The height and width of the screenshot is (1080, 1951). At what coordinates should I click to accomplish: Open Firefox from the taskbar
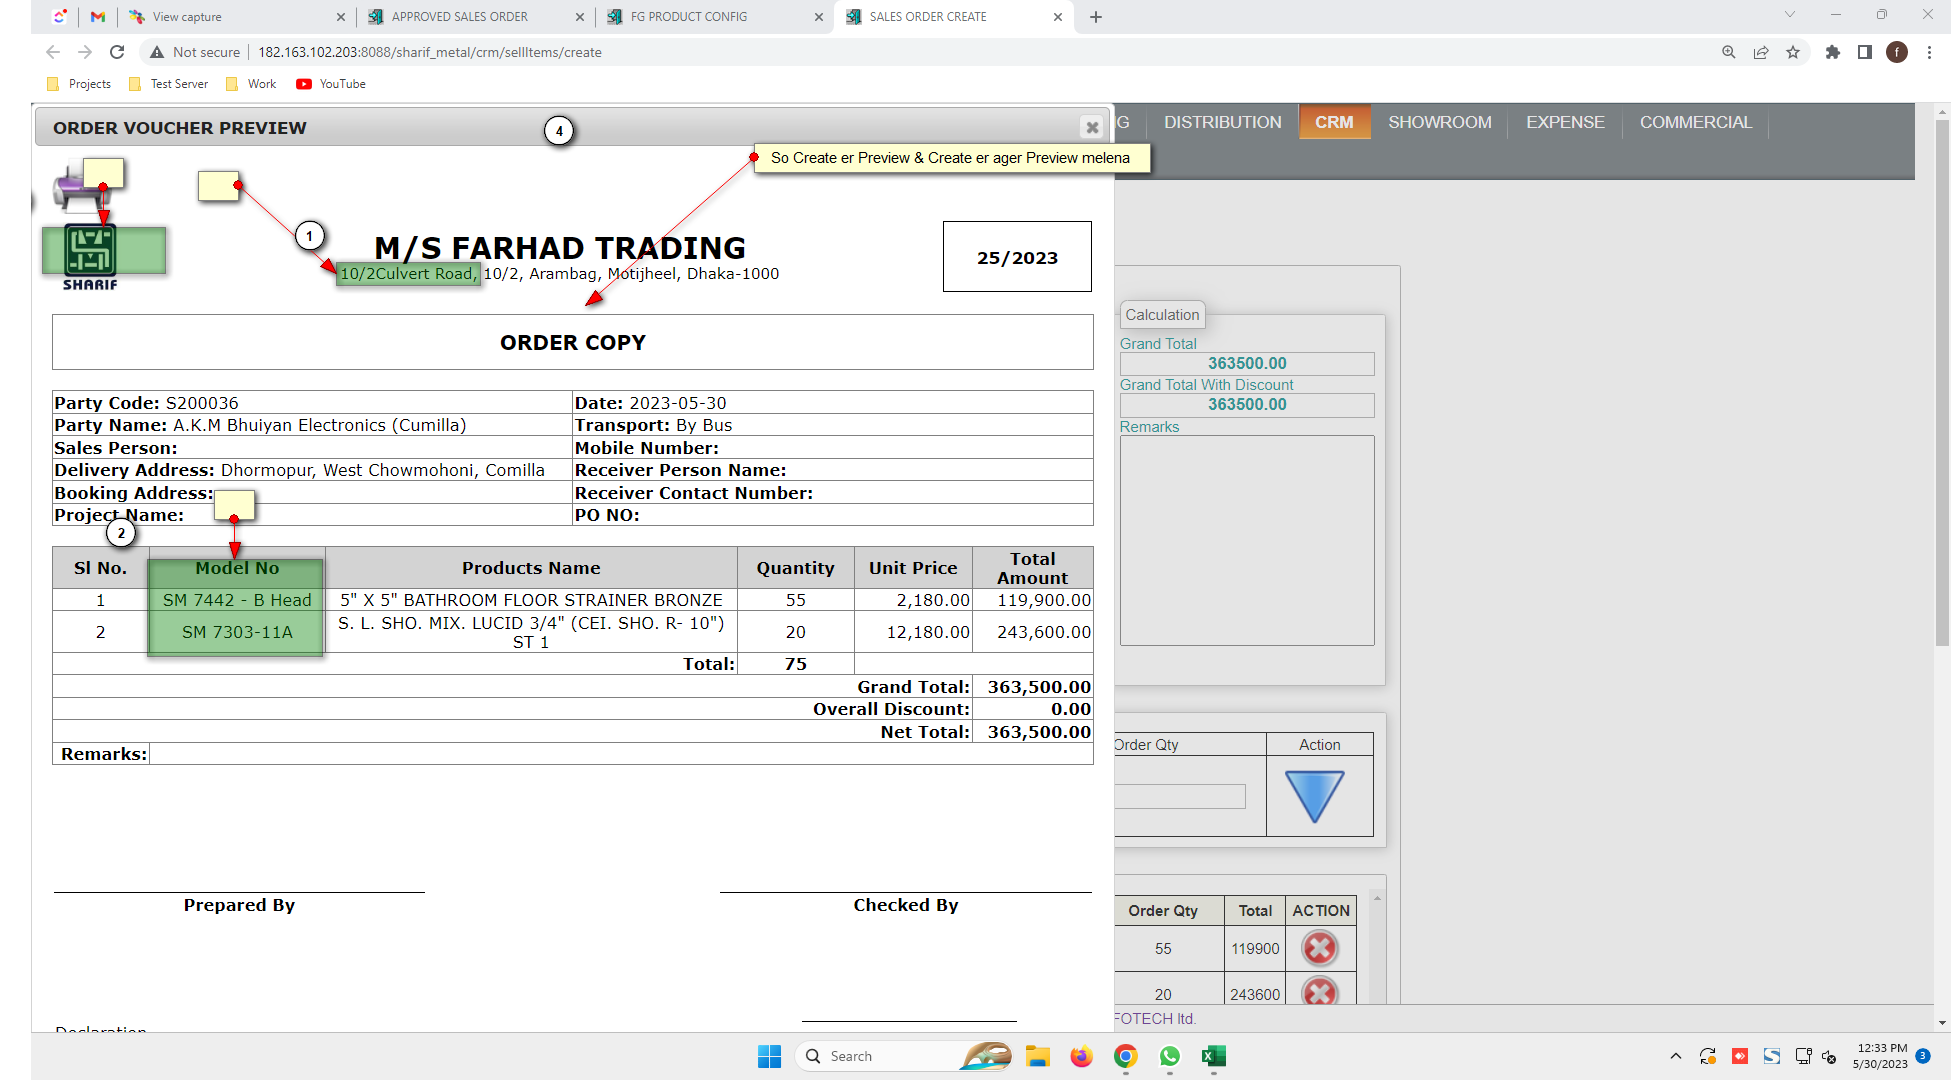click(1081, 1056)
